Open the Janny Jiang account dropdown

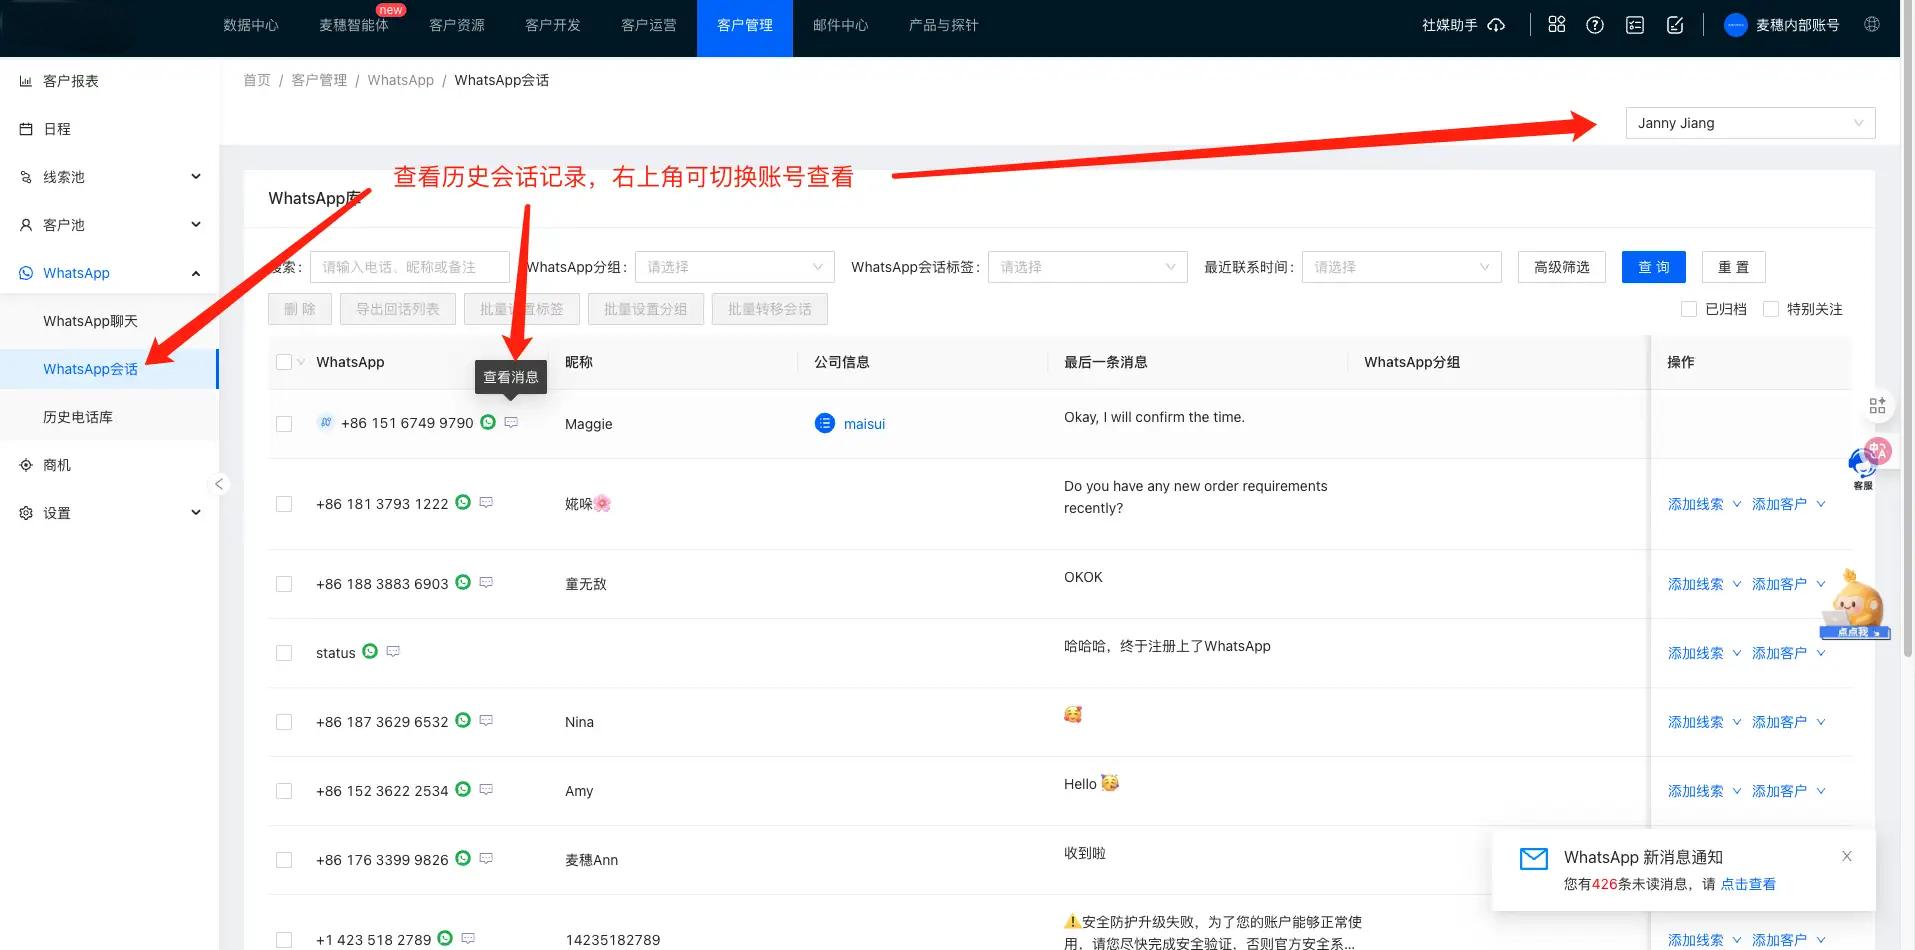point(1749,123)
